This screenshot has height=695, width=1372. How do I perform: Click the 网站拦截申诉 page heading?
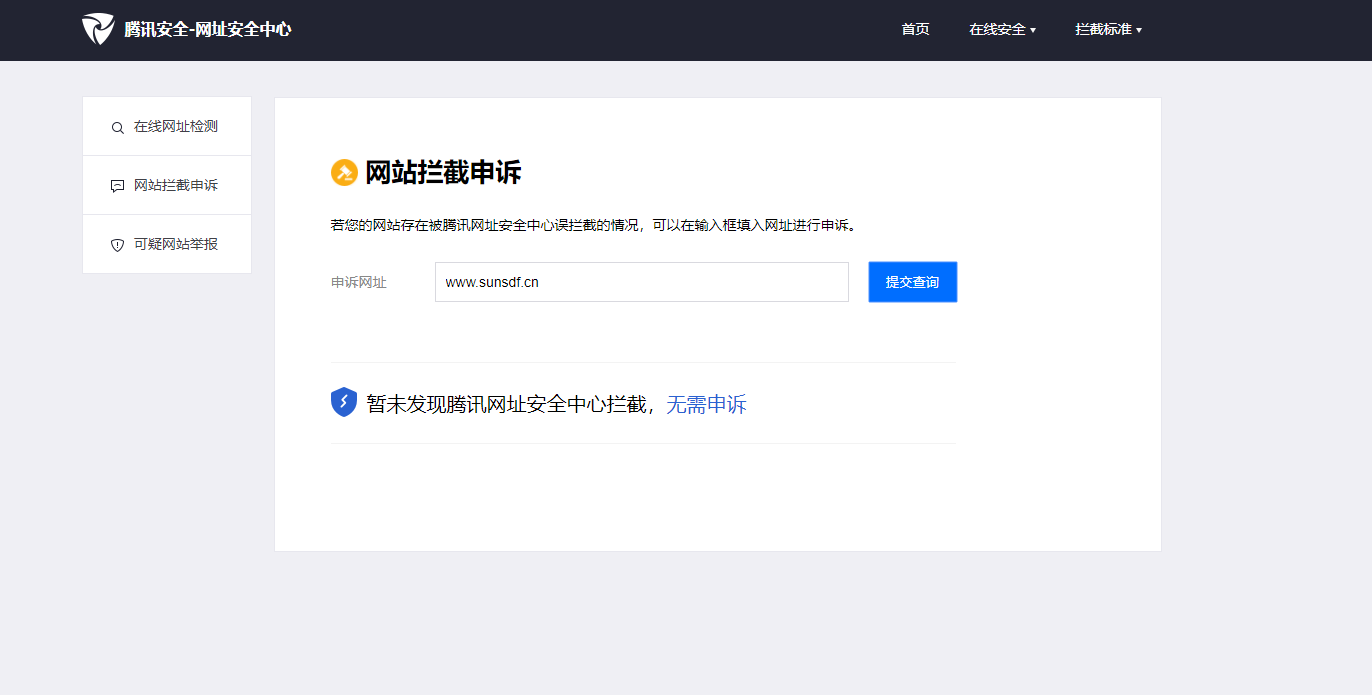pos(443,172)
